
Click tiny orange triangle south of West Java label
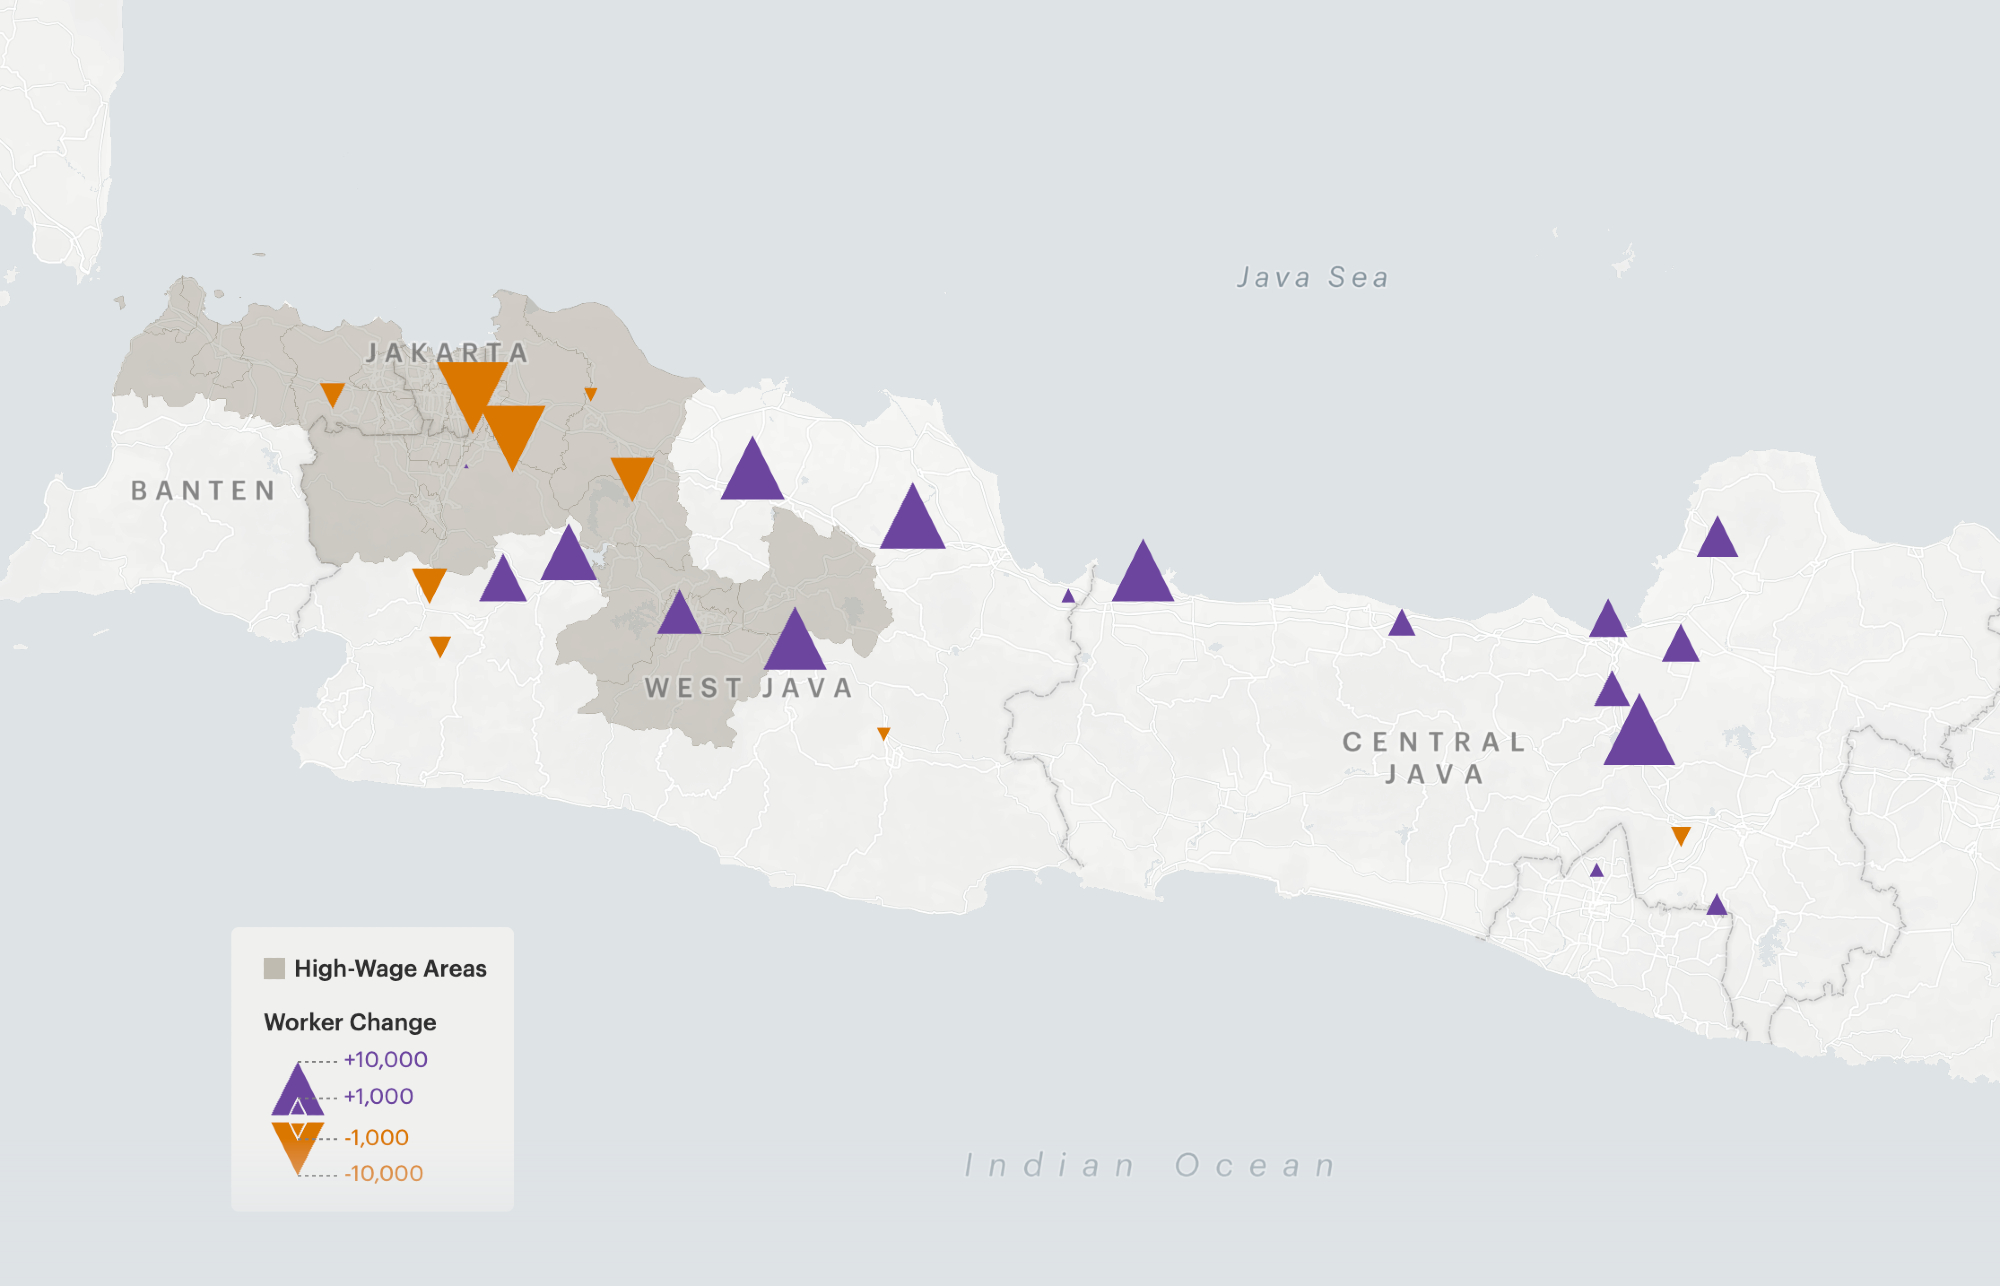pyautogui.click(x=883, y=733)
